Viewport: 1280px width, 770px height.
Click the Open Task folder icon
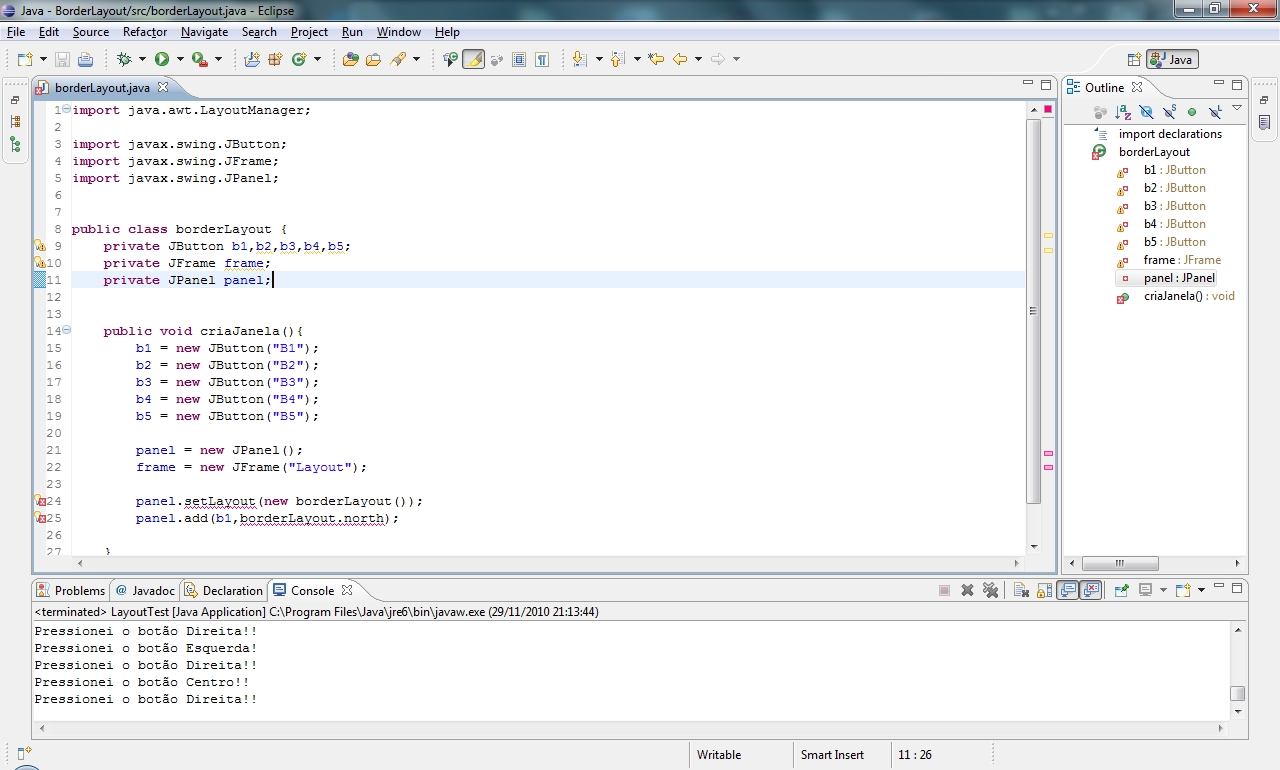click(x=373, y=59)
